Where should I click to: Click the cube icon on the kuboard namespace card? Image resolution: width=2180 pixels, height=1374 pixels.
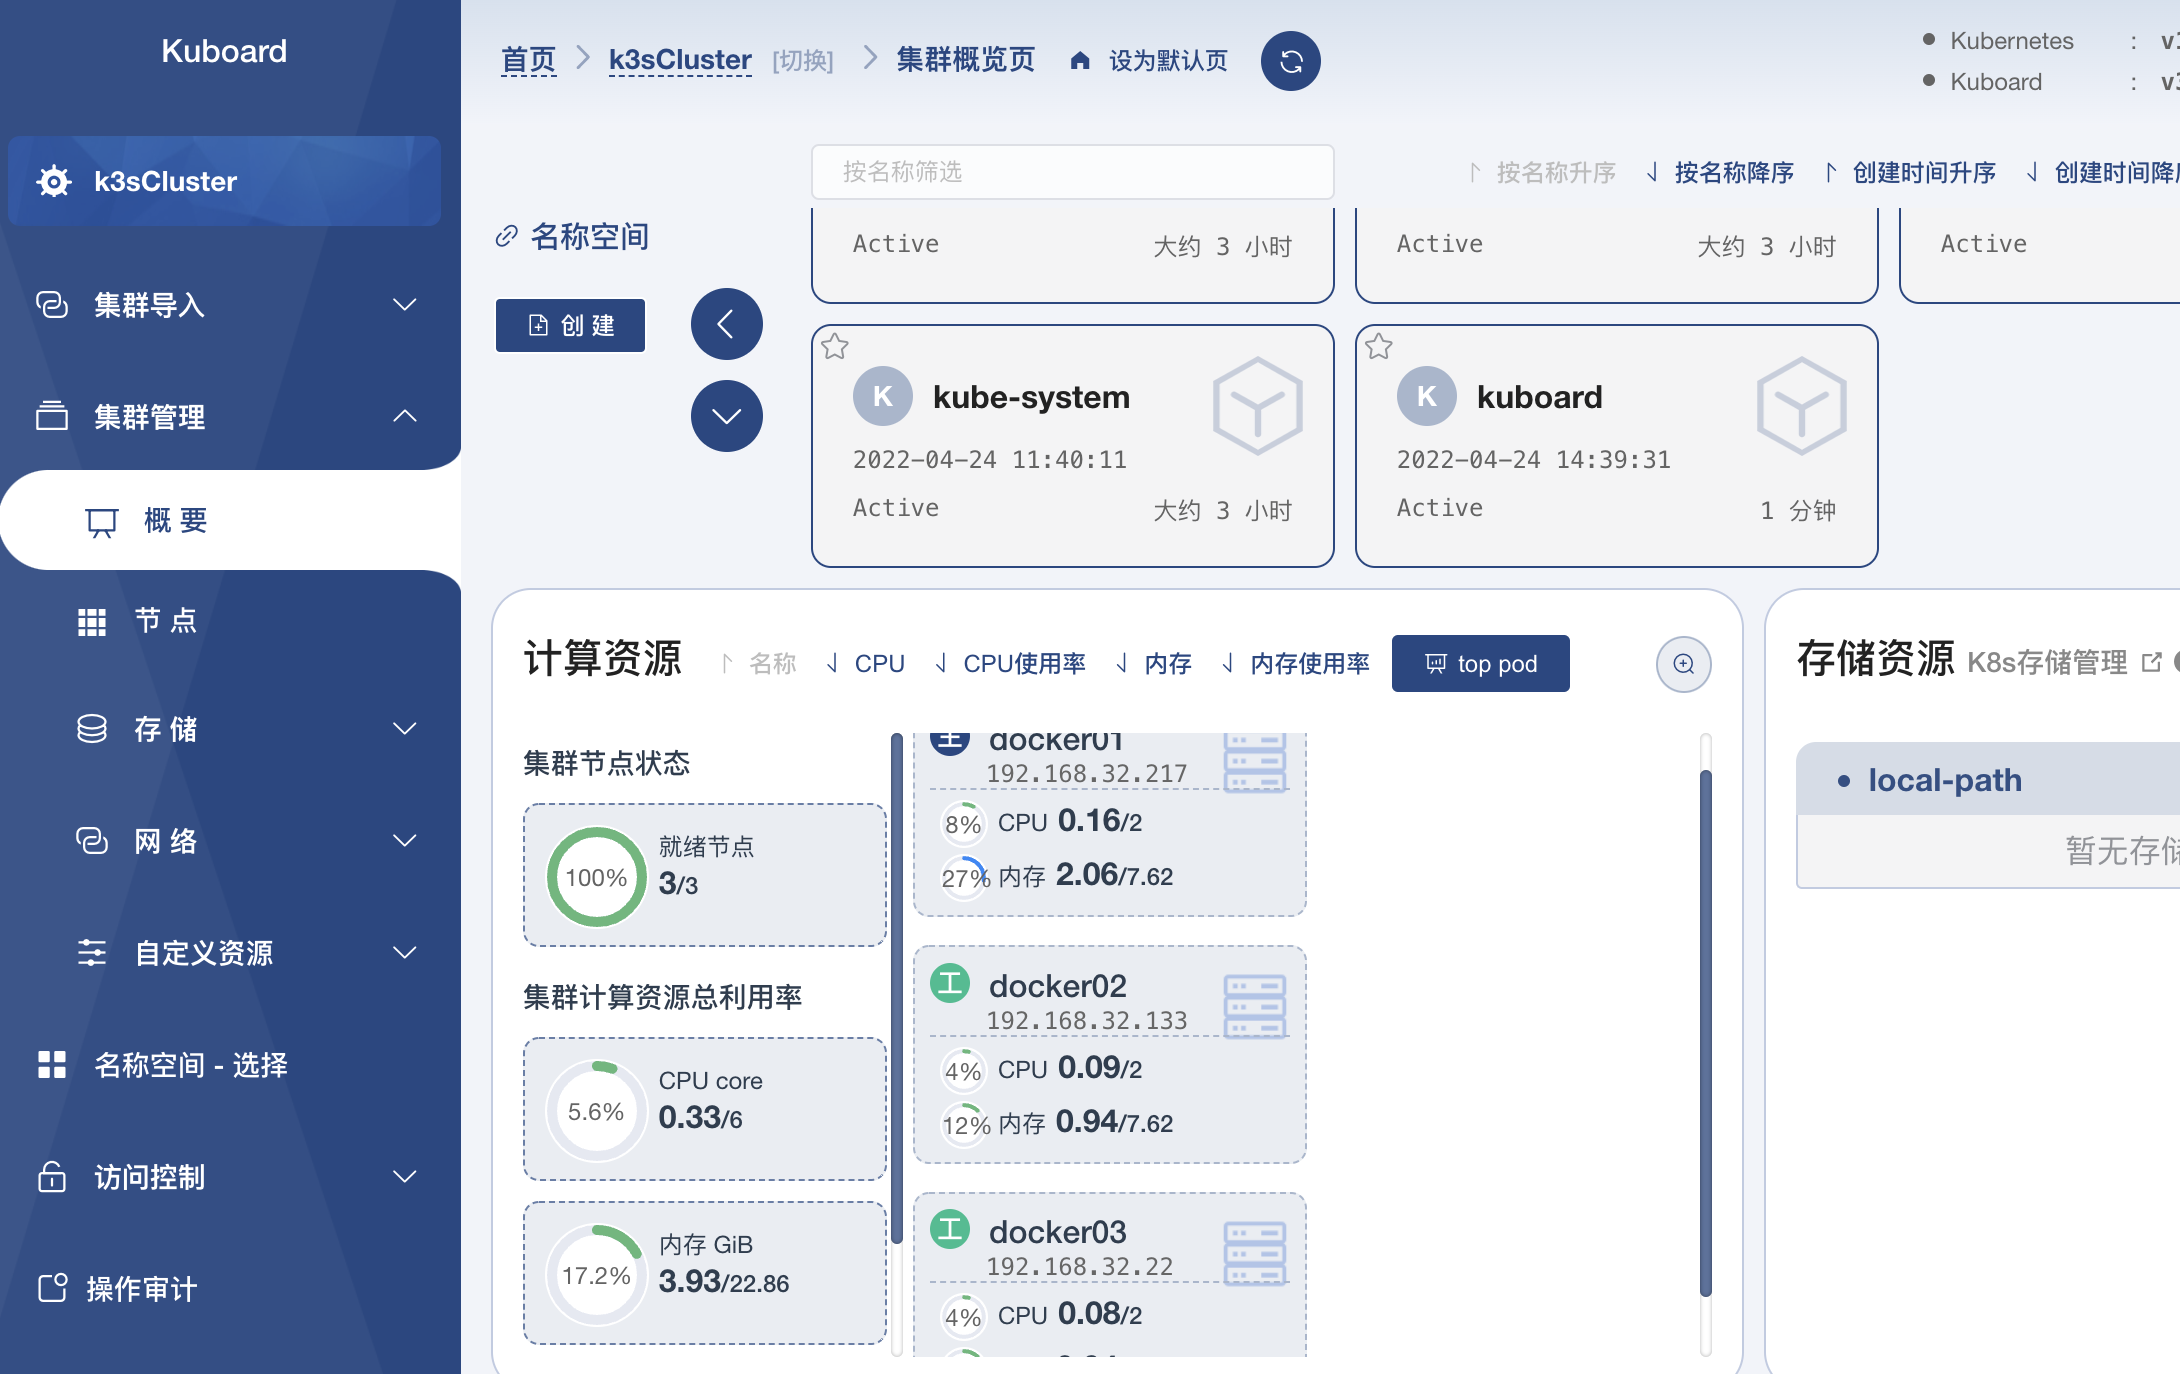(1801, 406)
